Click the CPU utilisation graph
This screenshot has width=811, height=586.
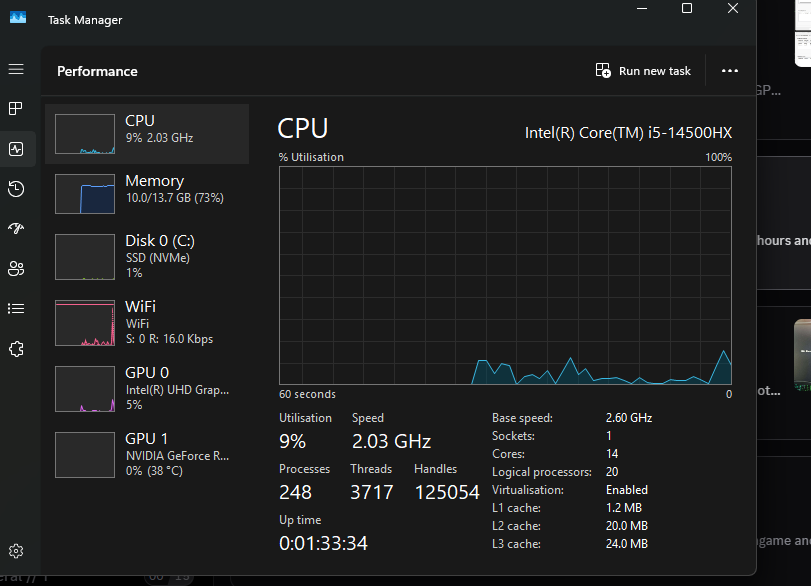tap(505, 275)
